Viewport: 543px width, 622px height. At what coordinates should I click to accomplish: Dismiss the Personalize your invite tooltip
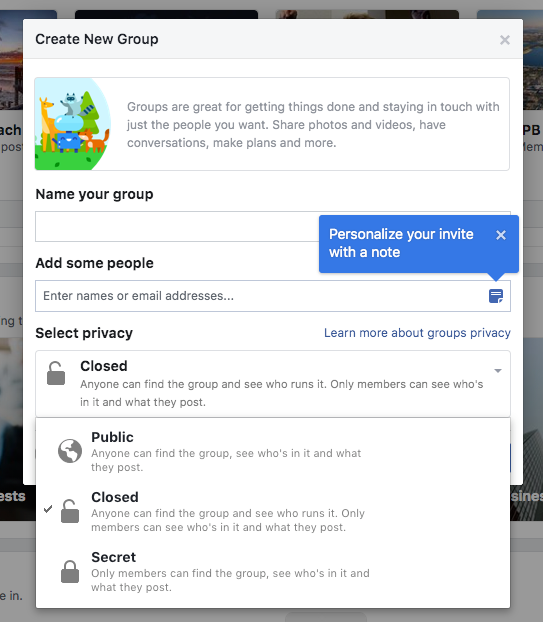(501, 235)
